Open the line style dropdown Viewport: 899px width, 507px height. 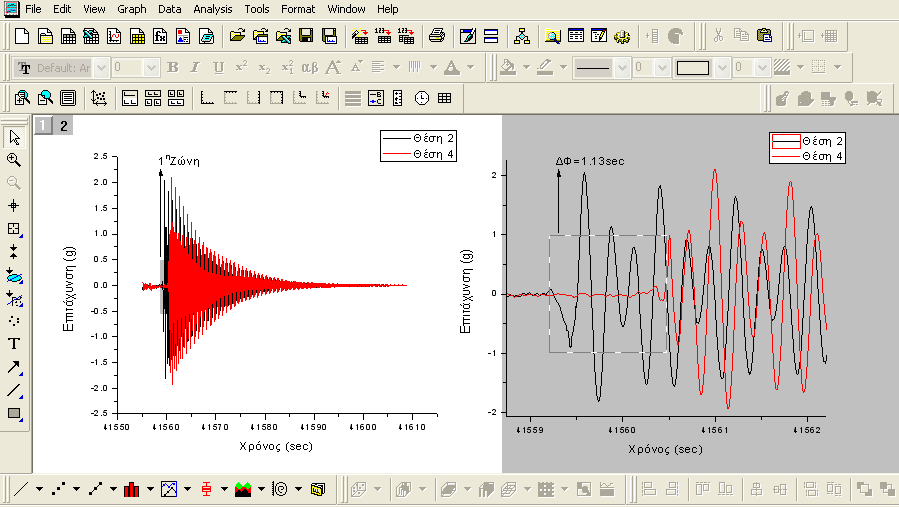click(623, 68)
